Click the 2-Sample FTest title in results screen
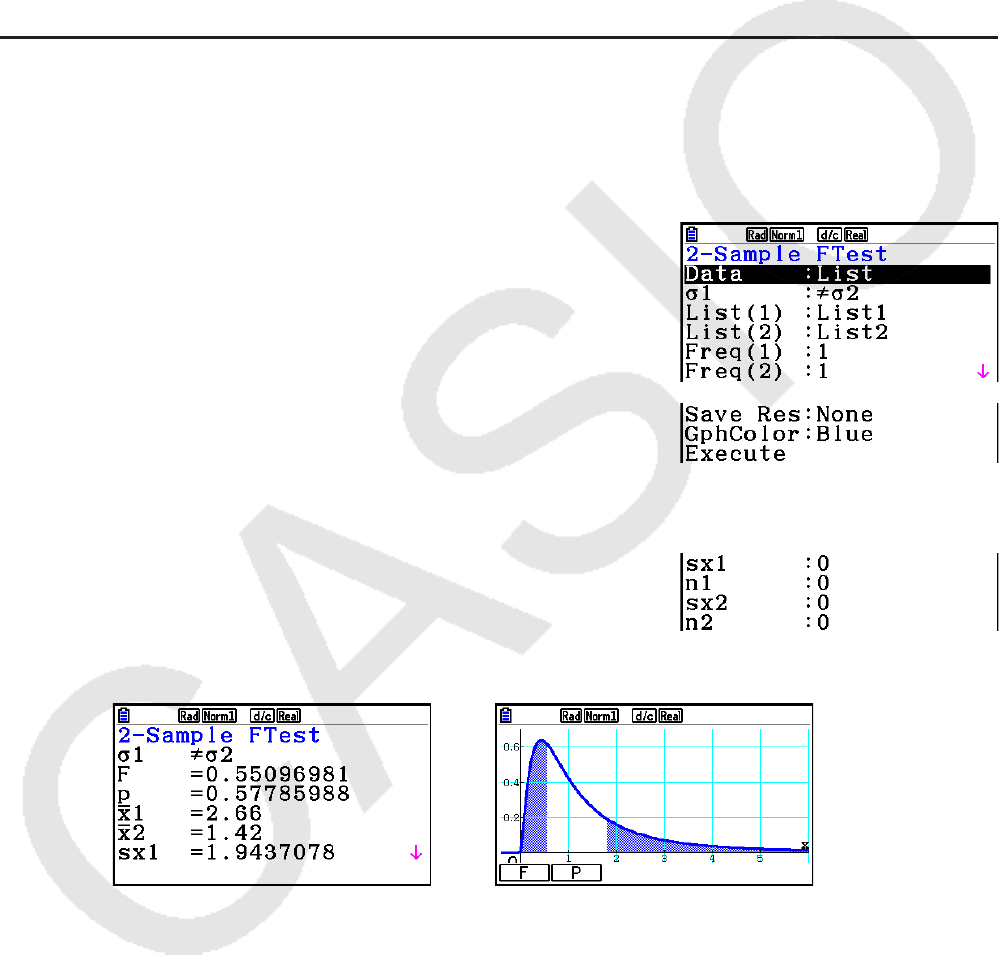999x955 pixels. [219, 735]
